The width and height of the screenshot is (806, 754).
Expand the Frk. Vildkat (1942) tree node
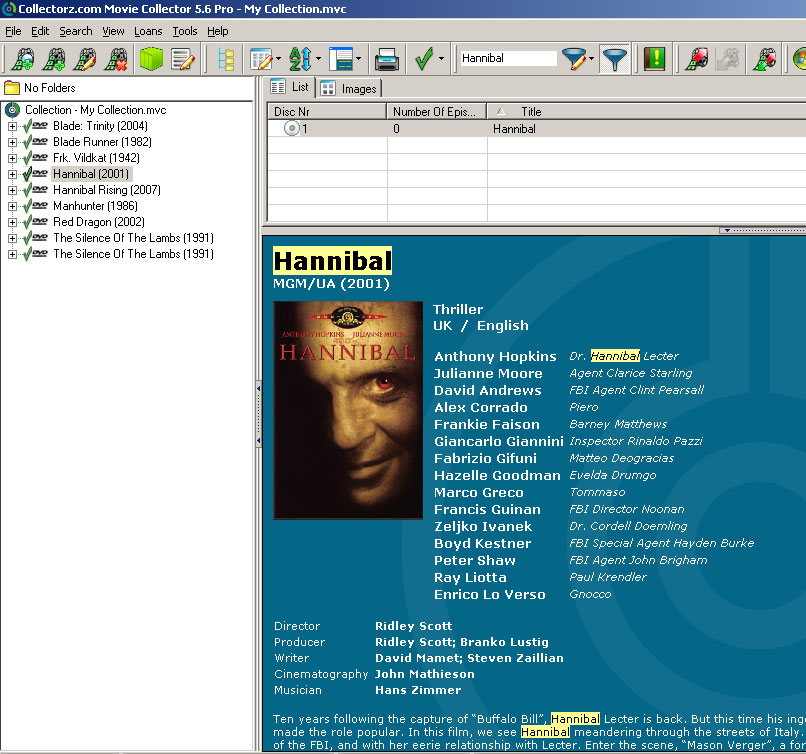click(x=12, y=158)
